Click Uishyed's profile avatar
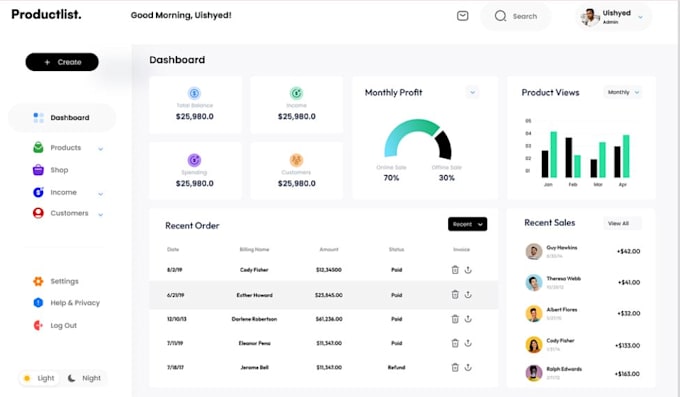Image resolution: width=680 pixels, height=397 pixels. point(590,17)
